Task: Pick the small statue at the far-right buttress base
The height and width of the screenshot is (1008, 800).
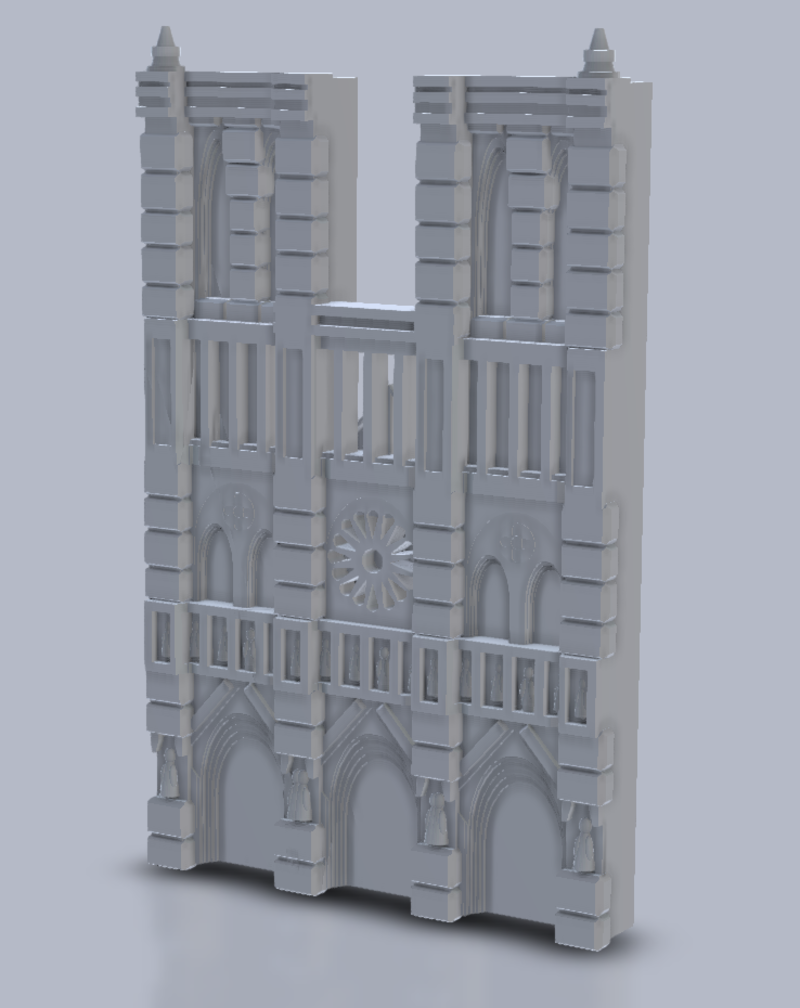Action: click(584, 844)
